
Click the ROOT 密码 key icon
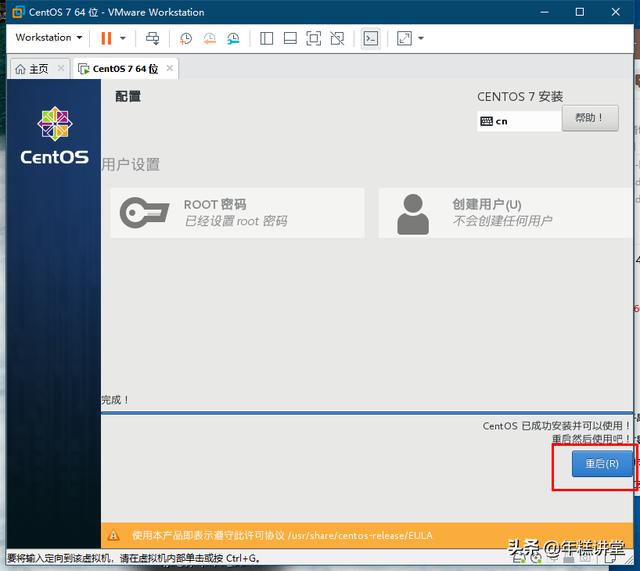(x=144, y=212)
